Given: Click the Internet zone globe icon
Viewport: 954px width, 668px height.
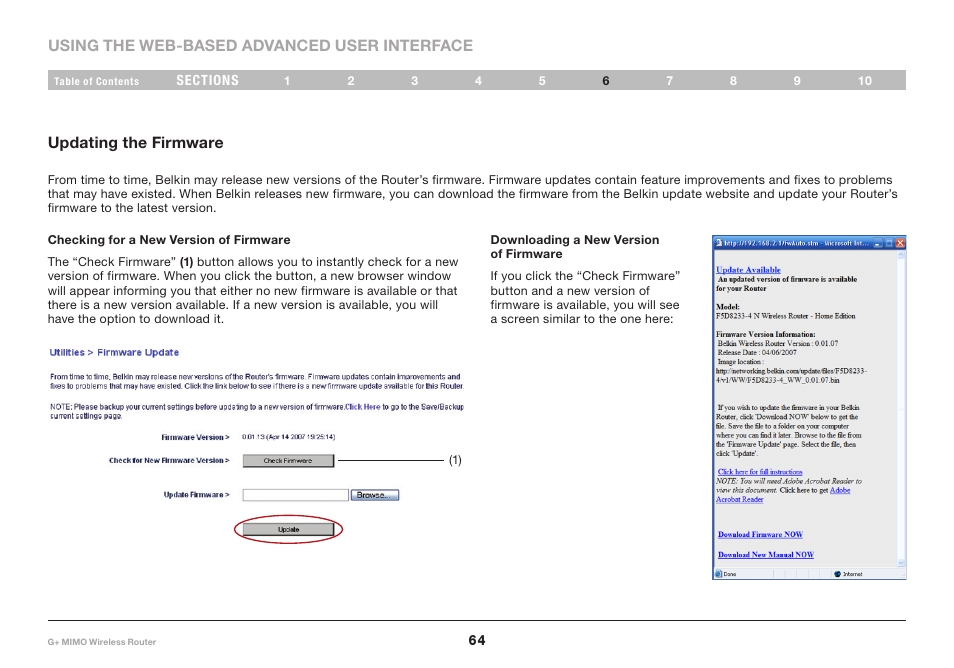Looking at the screenshot, I should tap(837, 574).
